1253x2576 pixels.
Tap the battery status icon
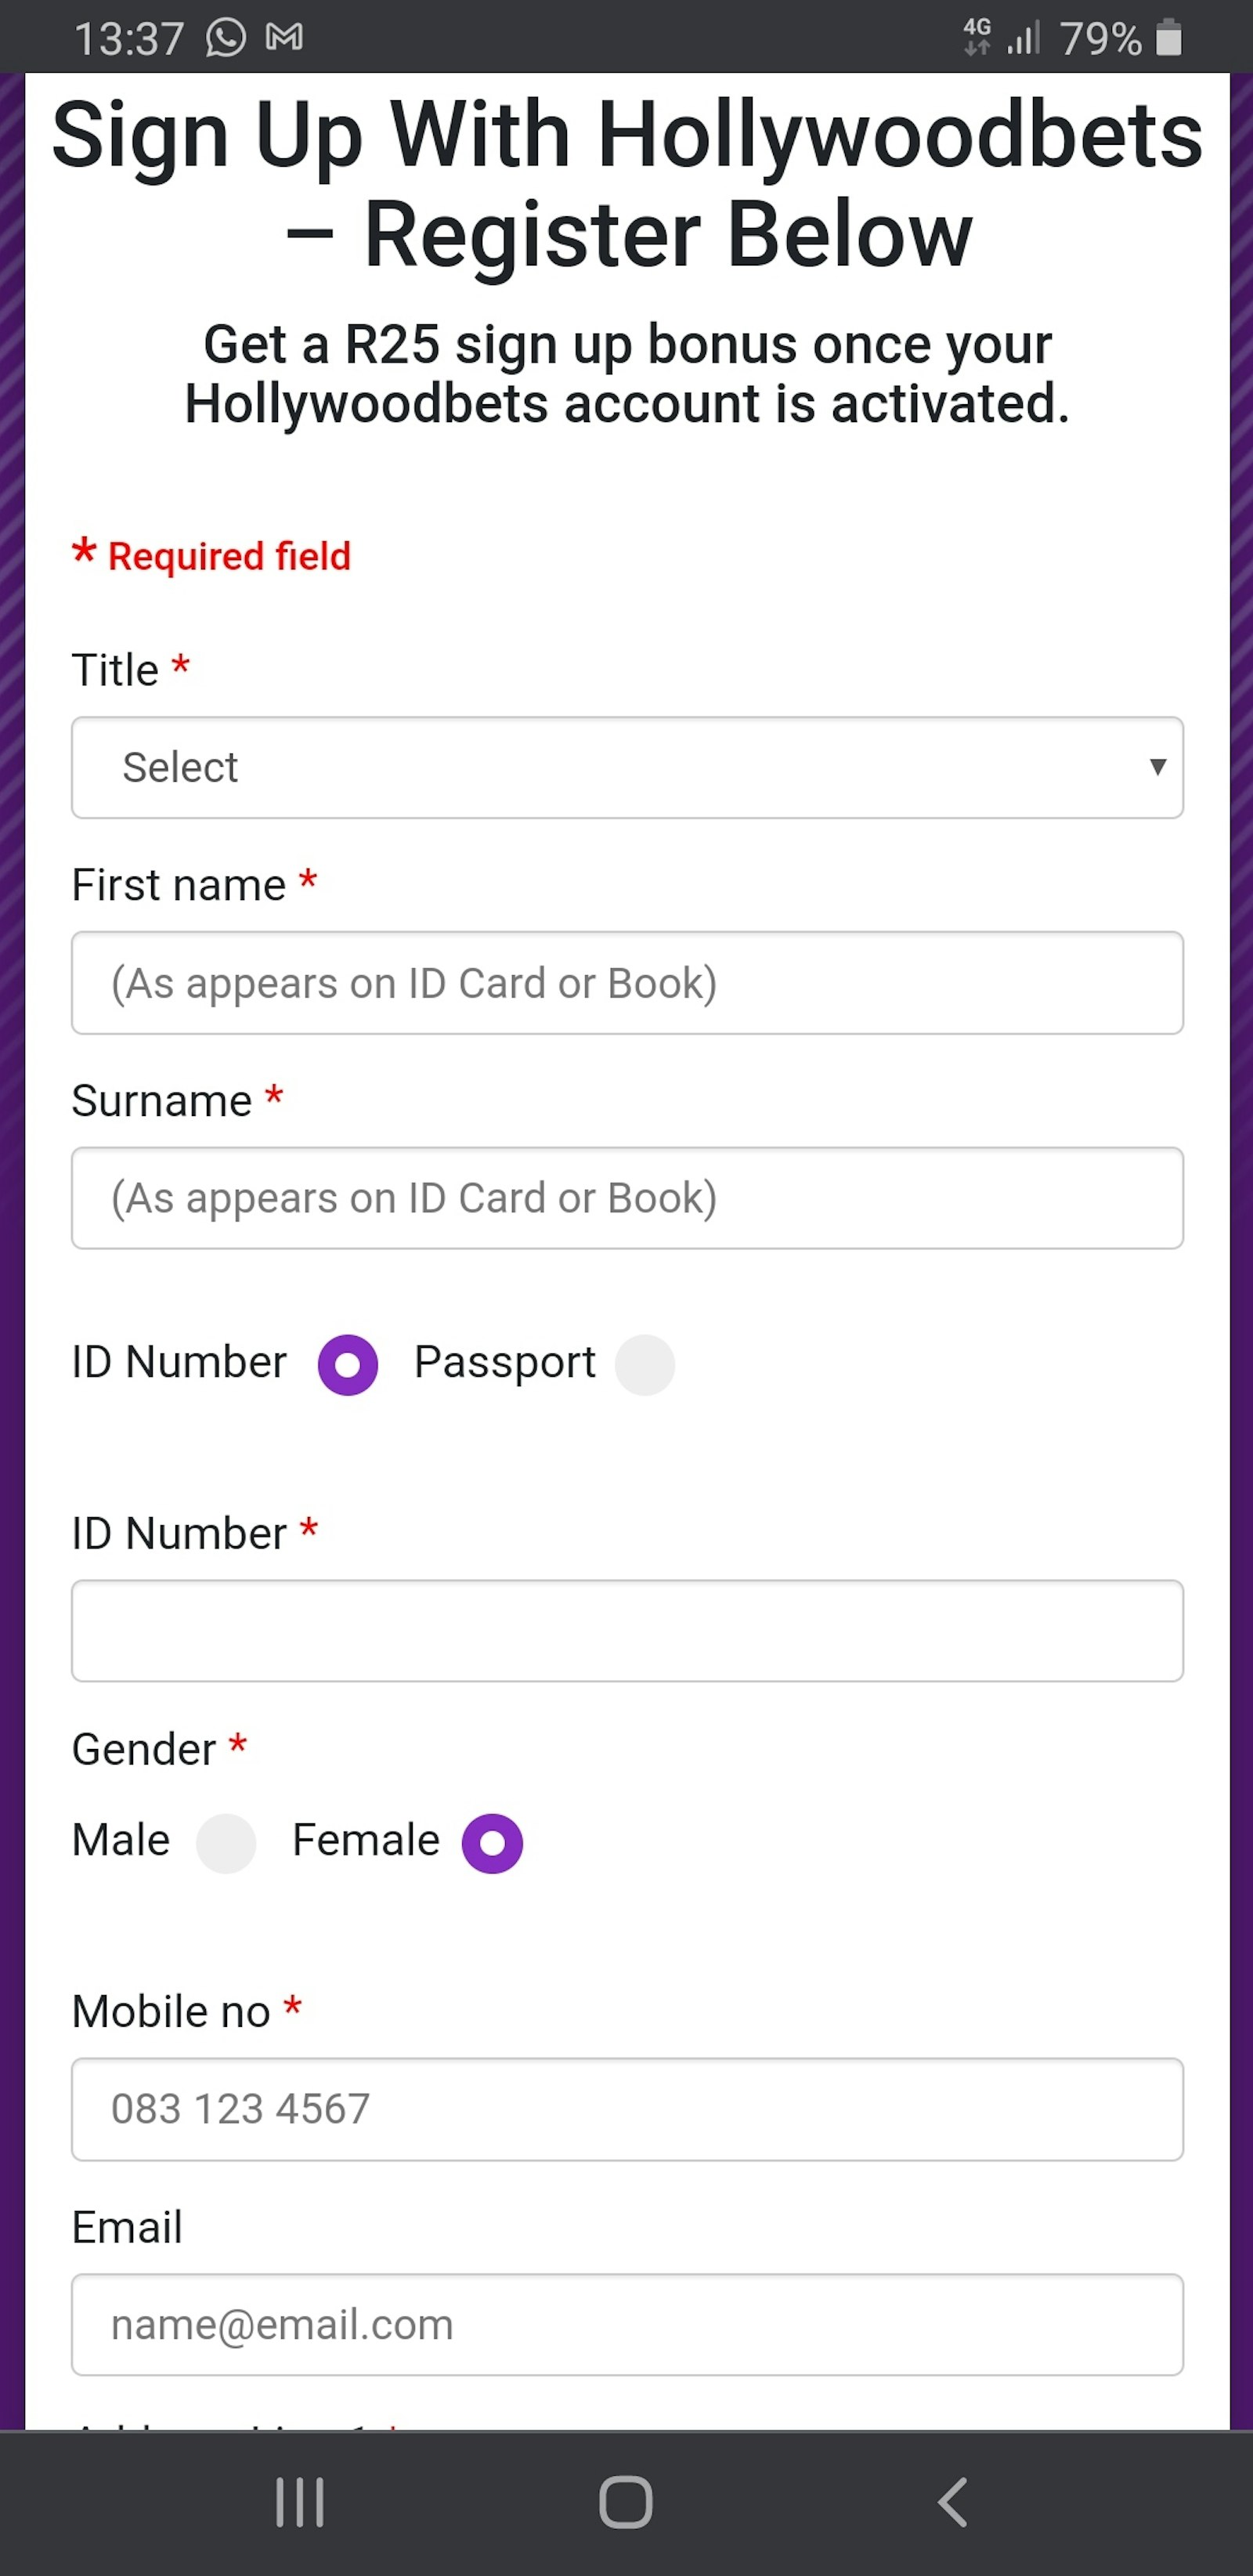click(x=1168, y=38)
